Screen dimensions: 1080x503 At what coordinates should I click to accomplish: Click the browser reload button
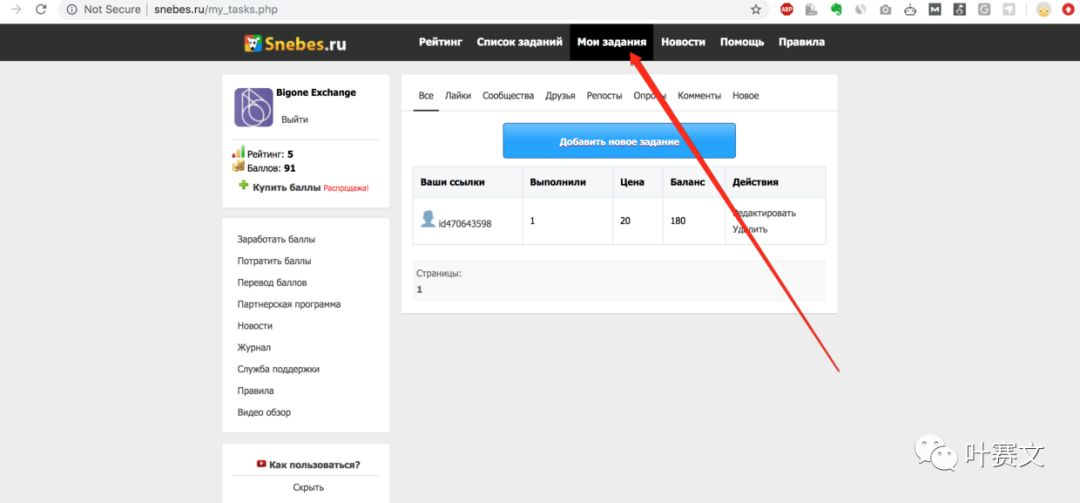(x=40, y=9)
